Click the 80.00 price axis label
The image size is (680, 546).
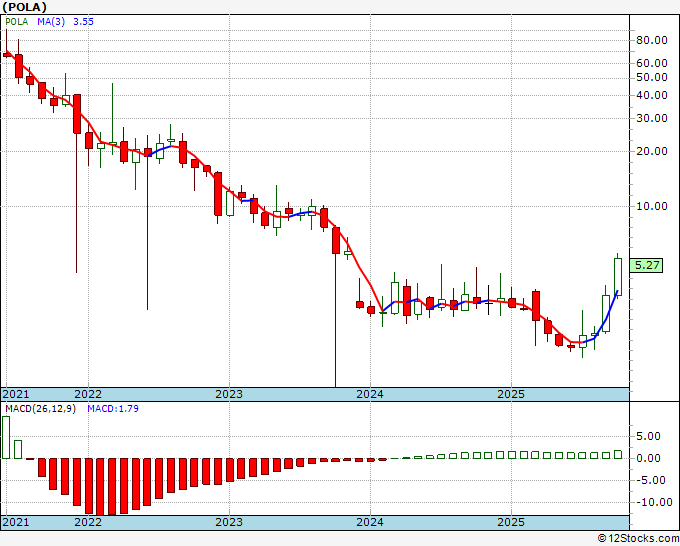point(652,40)
